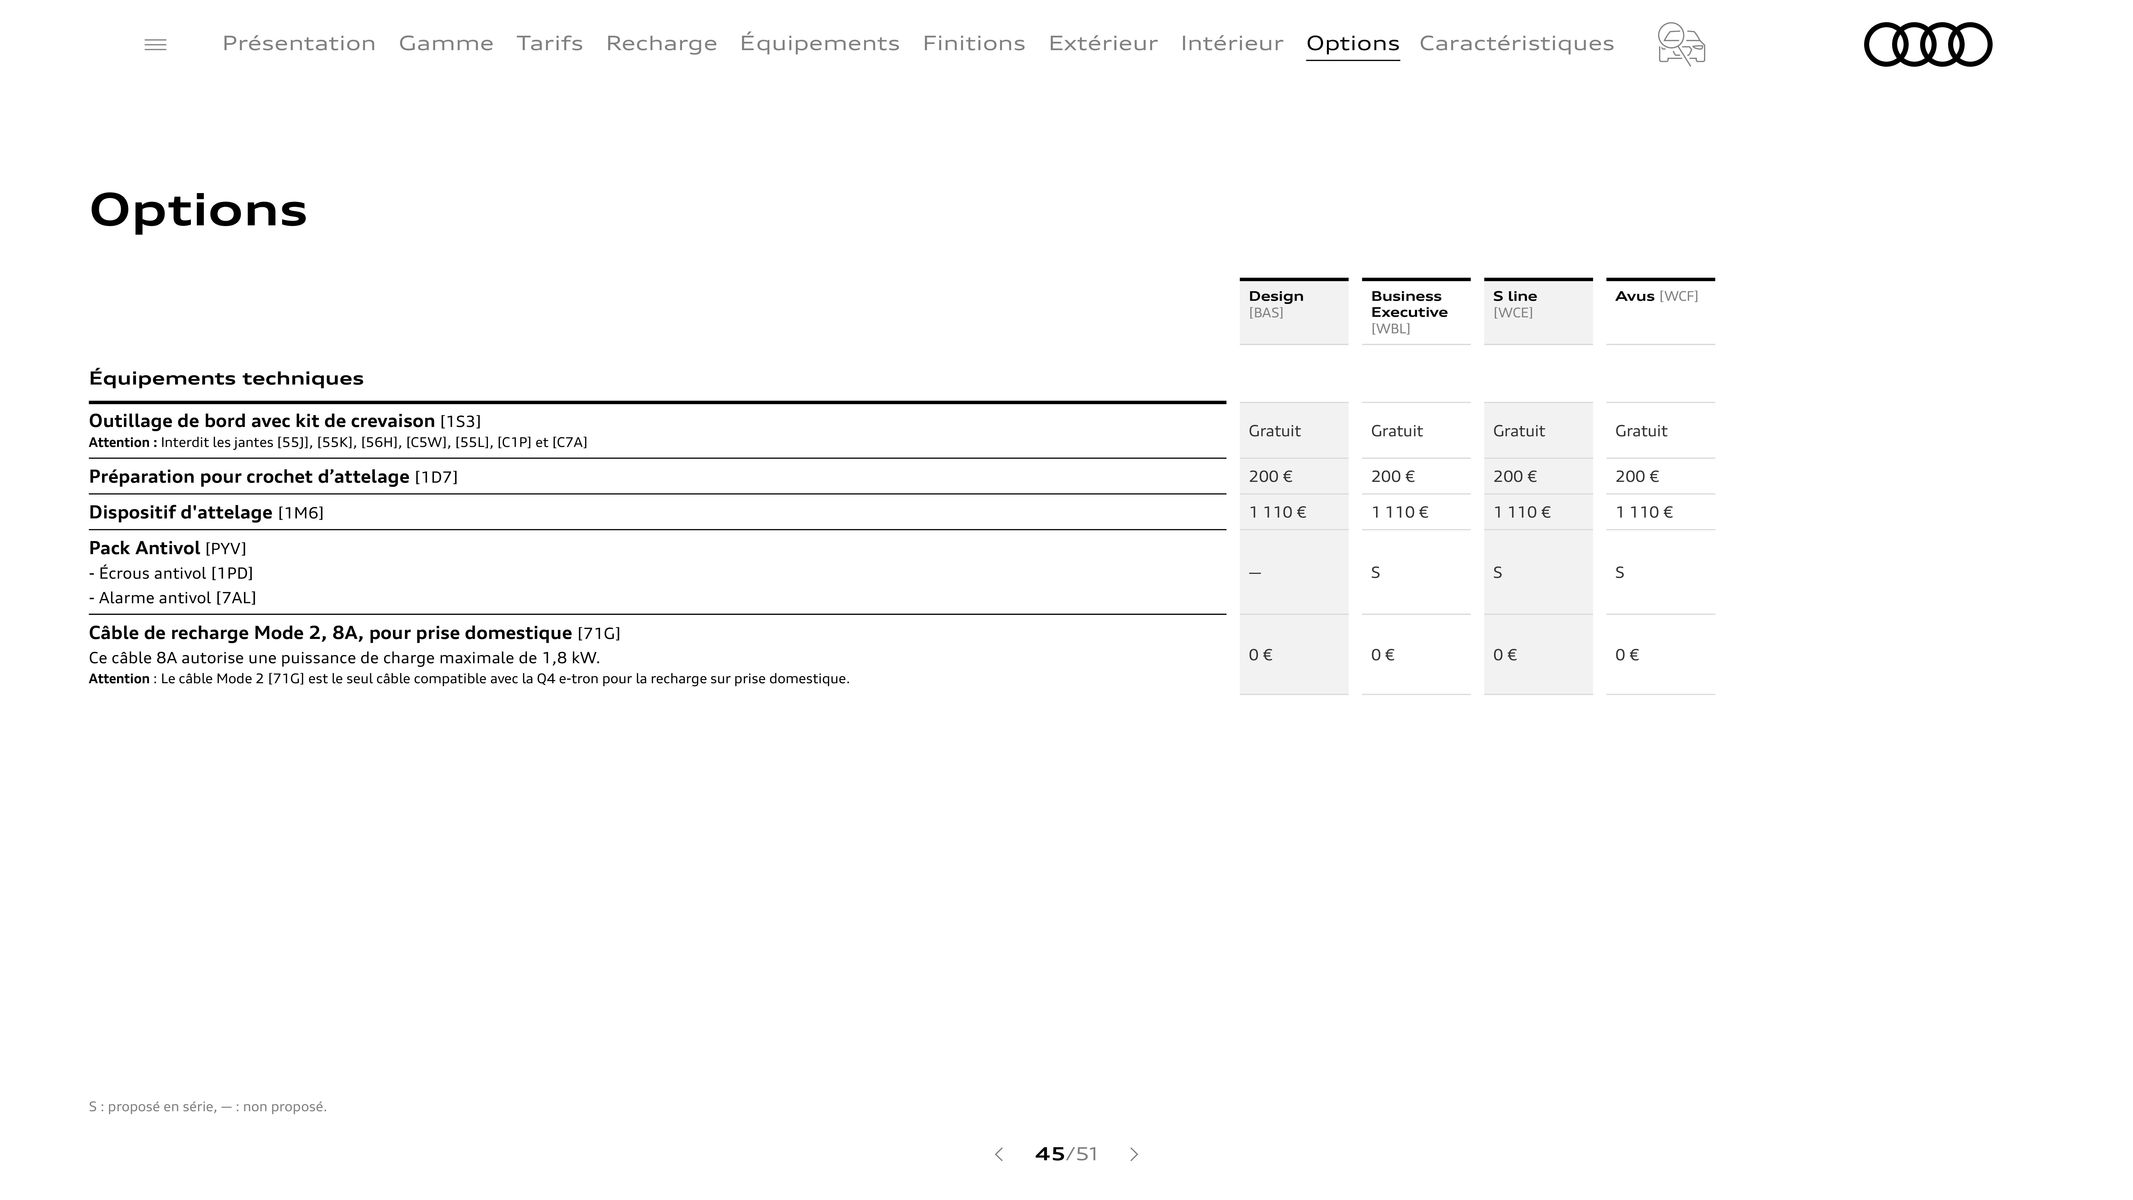Click the dash for Pack Antivol Design

pyautogui.click(x=1255, y=573)
